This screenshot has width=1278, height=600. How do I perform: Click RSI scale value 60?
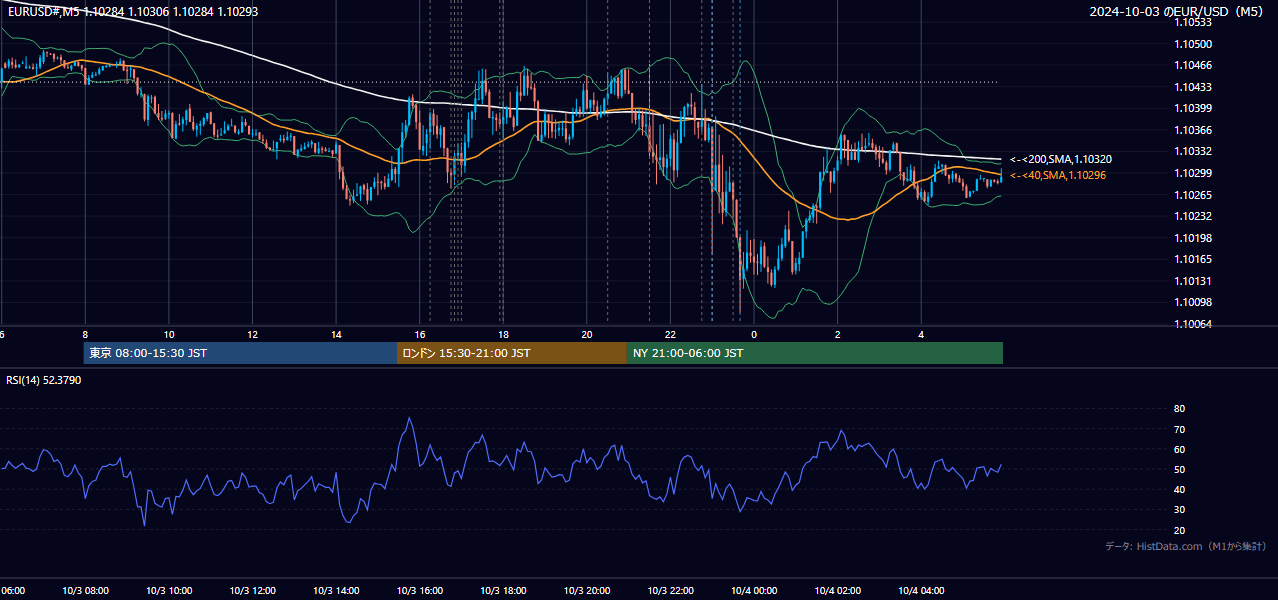(1180, 449)
